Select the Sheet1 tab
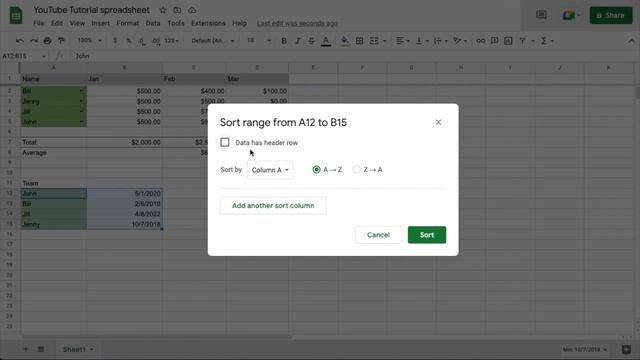 point(78,349)
